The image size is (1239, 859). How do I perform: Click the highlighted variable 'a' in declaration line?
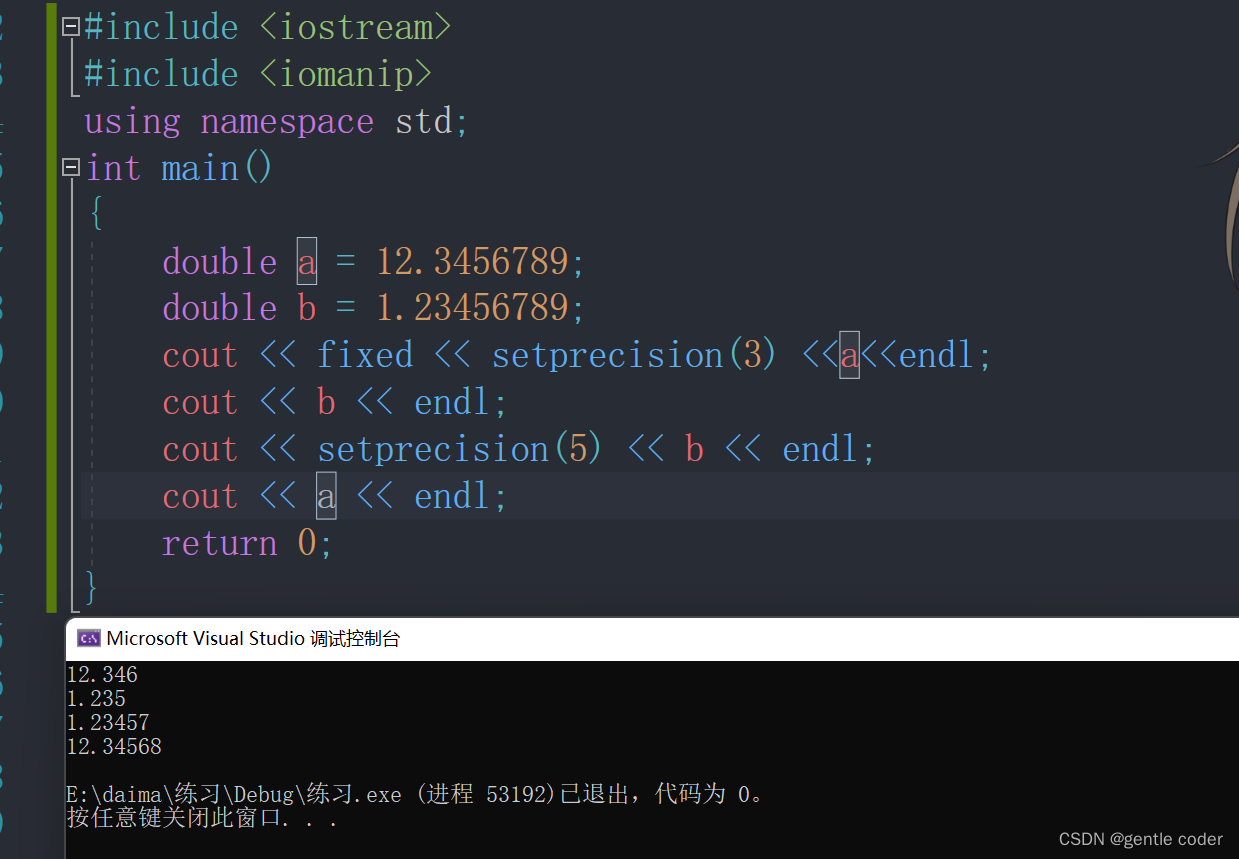[306, 261]
